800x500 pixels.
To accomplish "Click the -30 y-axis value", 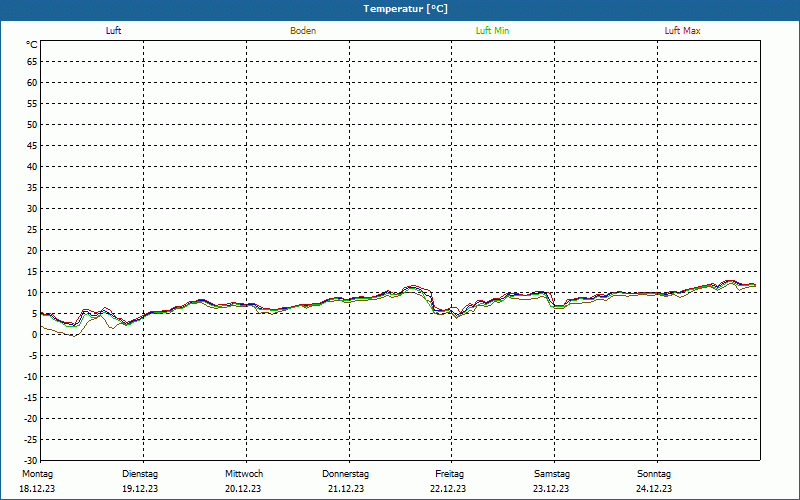I will [x=31, y=461].
